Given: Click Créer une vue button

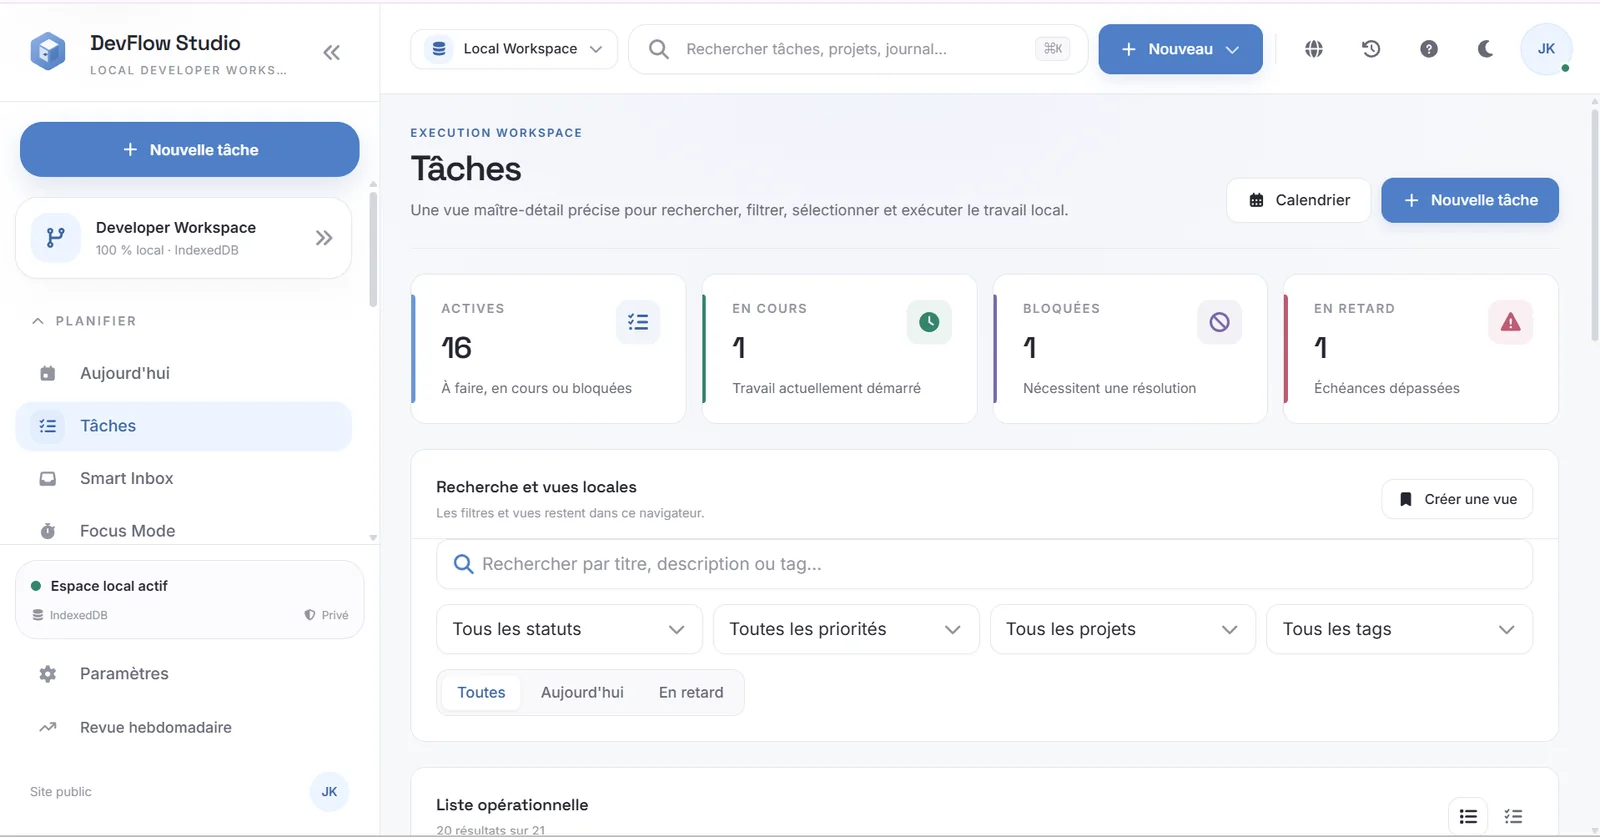Looking at the screenshot, I should [1457, 499].
